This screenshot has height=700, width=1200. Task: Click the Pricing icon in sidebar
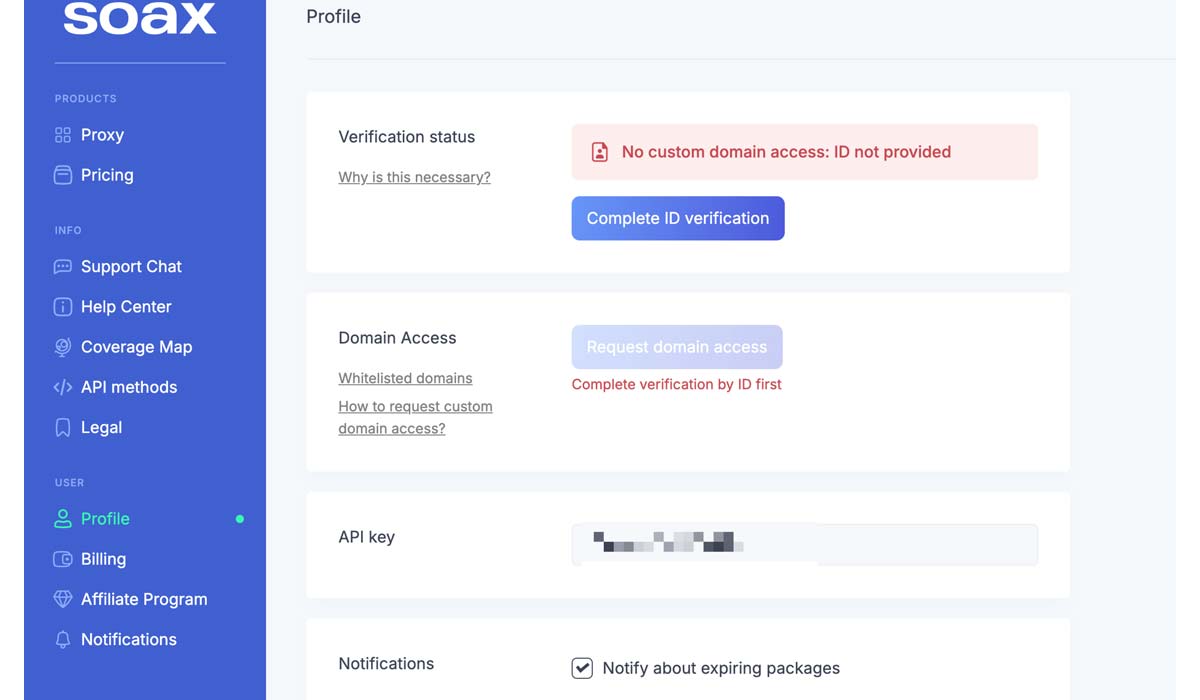pos(62,175)
